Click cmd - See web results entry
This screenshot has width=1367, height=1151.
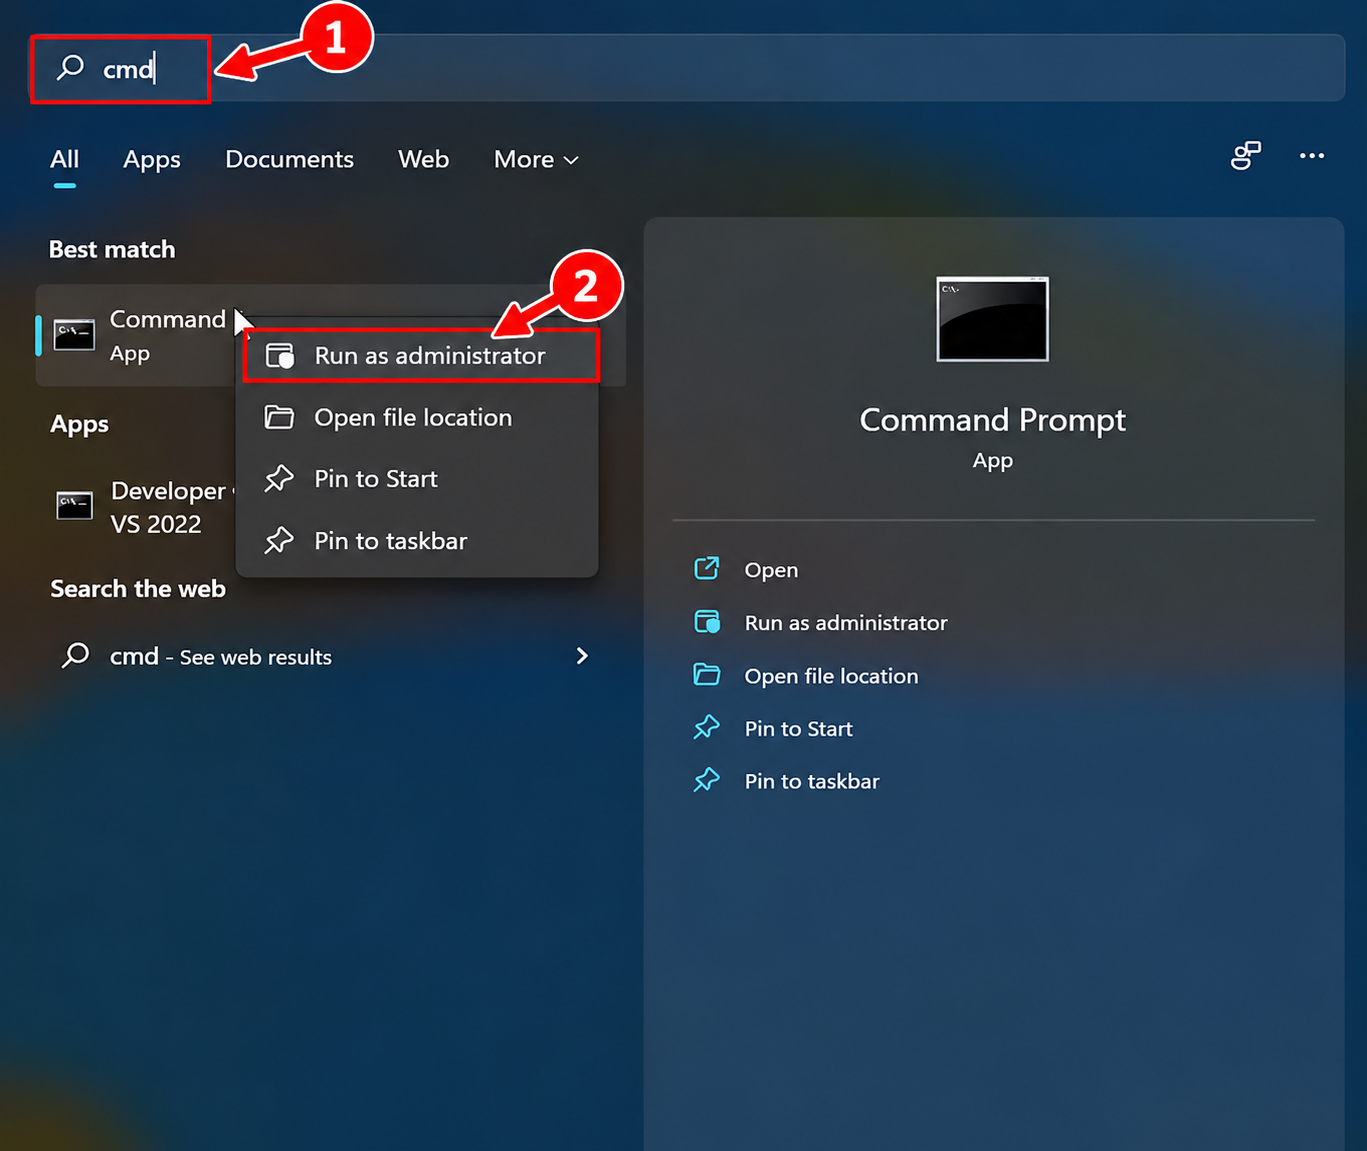329,656
